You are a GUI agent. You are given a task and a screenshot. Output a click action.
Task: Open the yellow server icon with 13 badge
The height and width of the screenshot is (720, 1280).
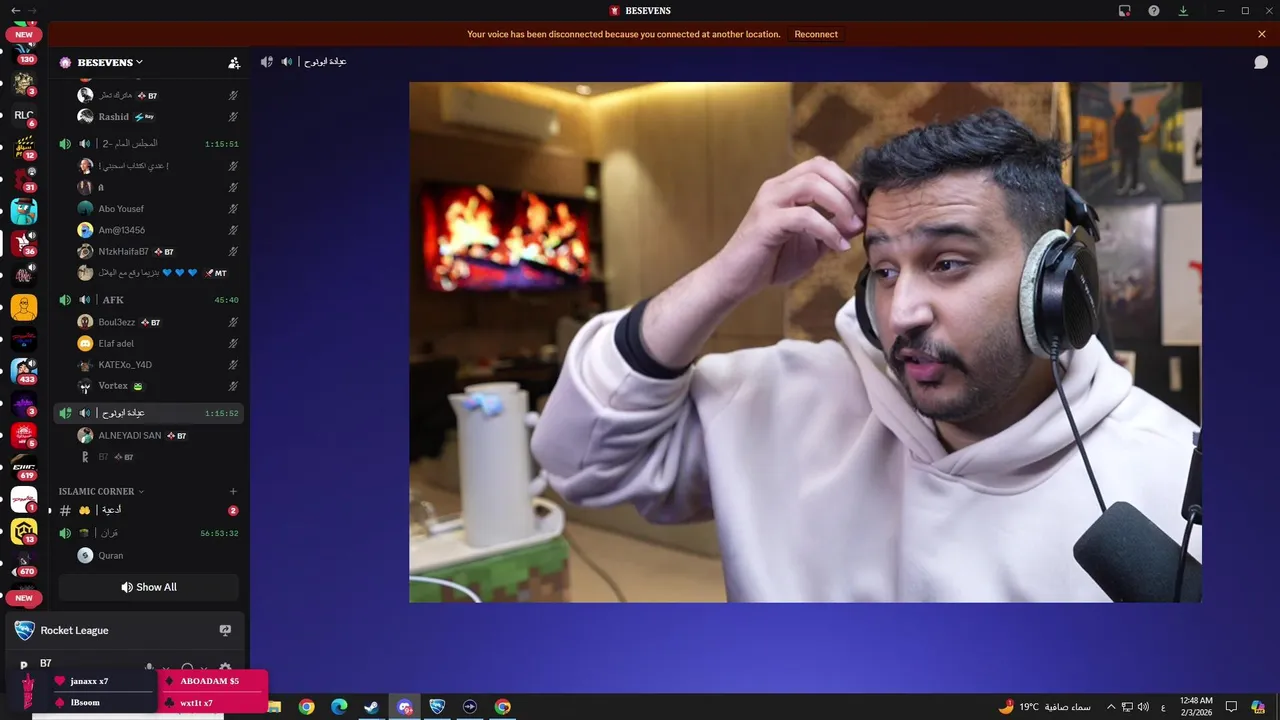point(23,531)
